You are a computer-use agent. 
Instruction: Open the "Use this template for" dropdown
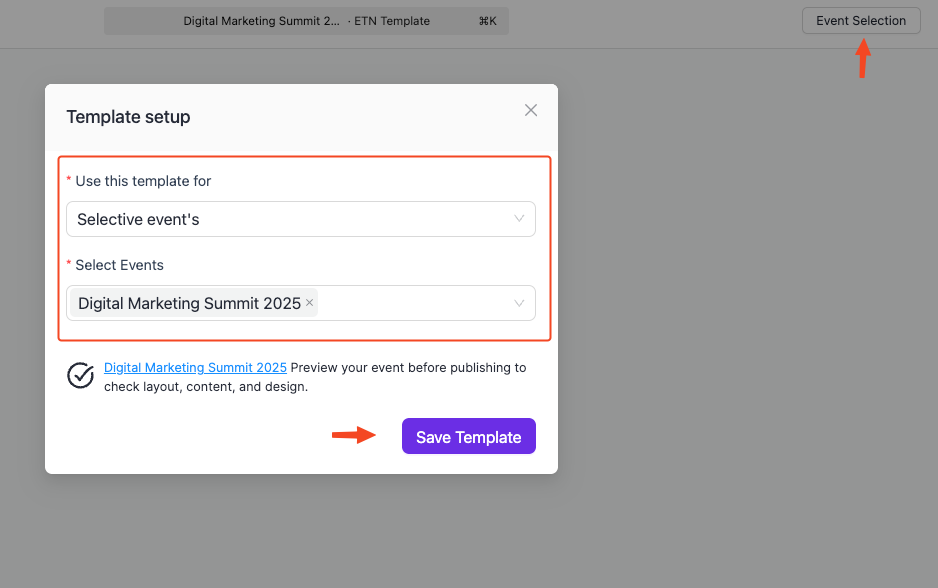click(300, 218)
